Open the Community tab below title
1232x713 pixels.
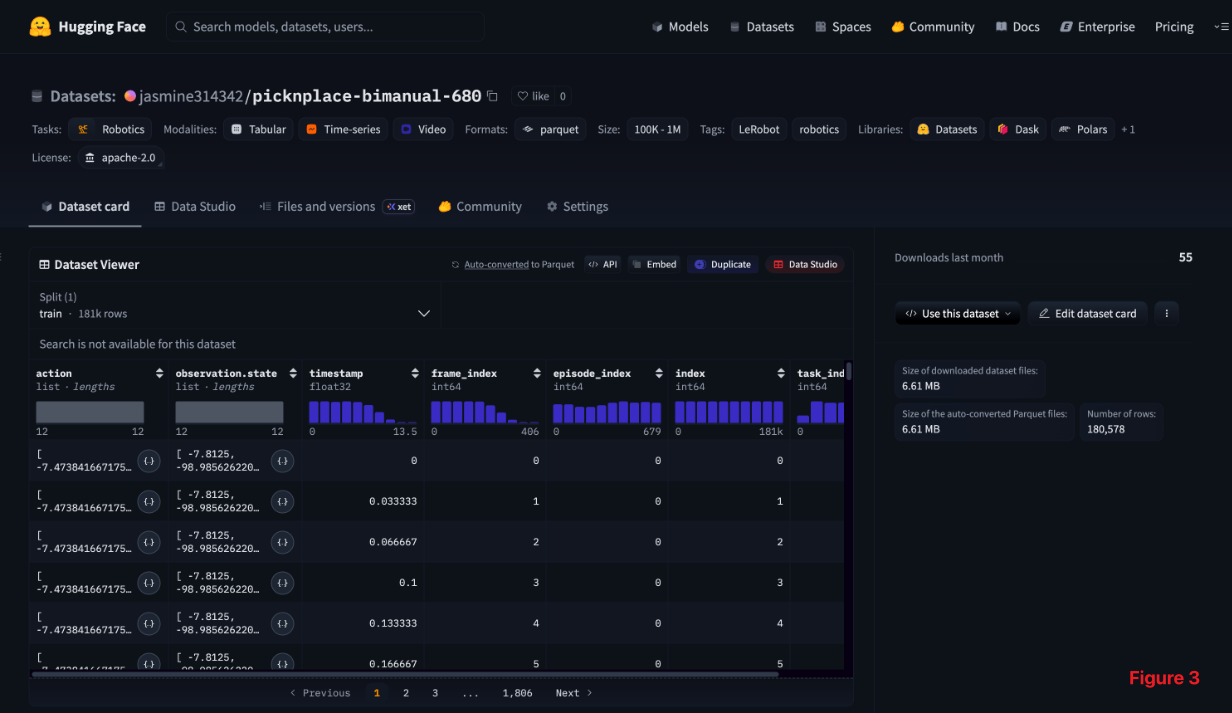(x=480, y=206)
